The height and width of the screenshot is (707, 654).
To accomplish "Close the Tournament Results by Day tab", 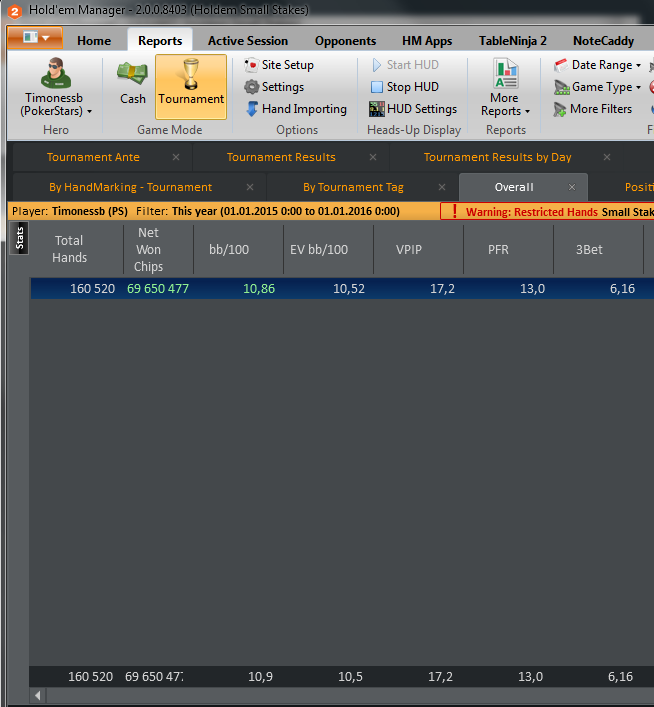I will pyautogui.click(x=607, y=157).
